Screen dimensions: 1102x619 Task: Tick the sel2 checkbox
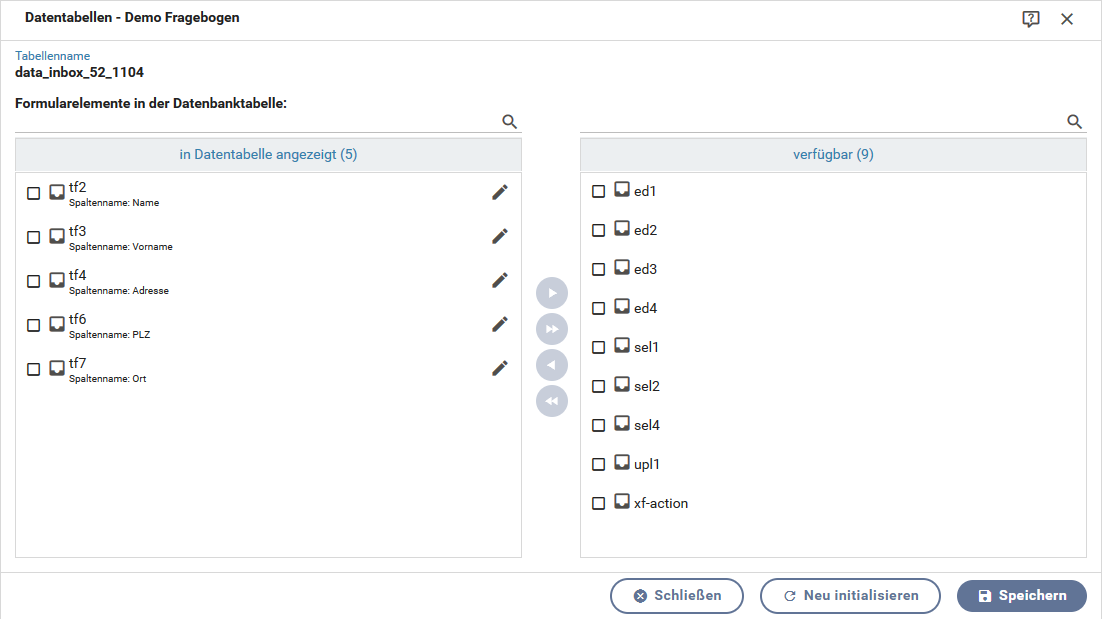[599, 387]
